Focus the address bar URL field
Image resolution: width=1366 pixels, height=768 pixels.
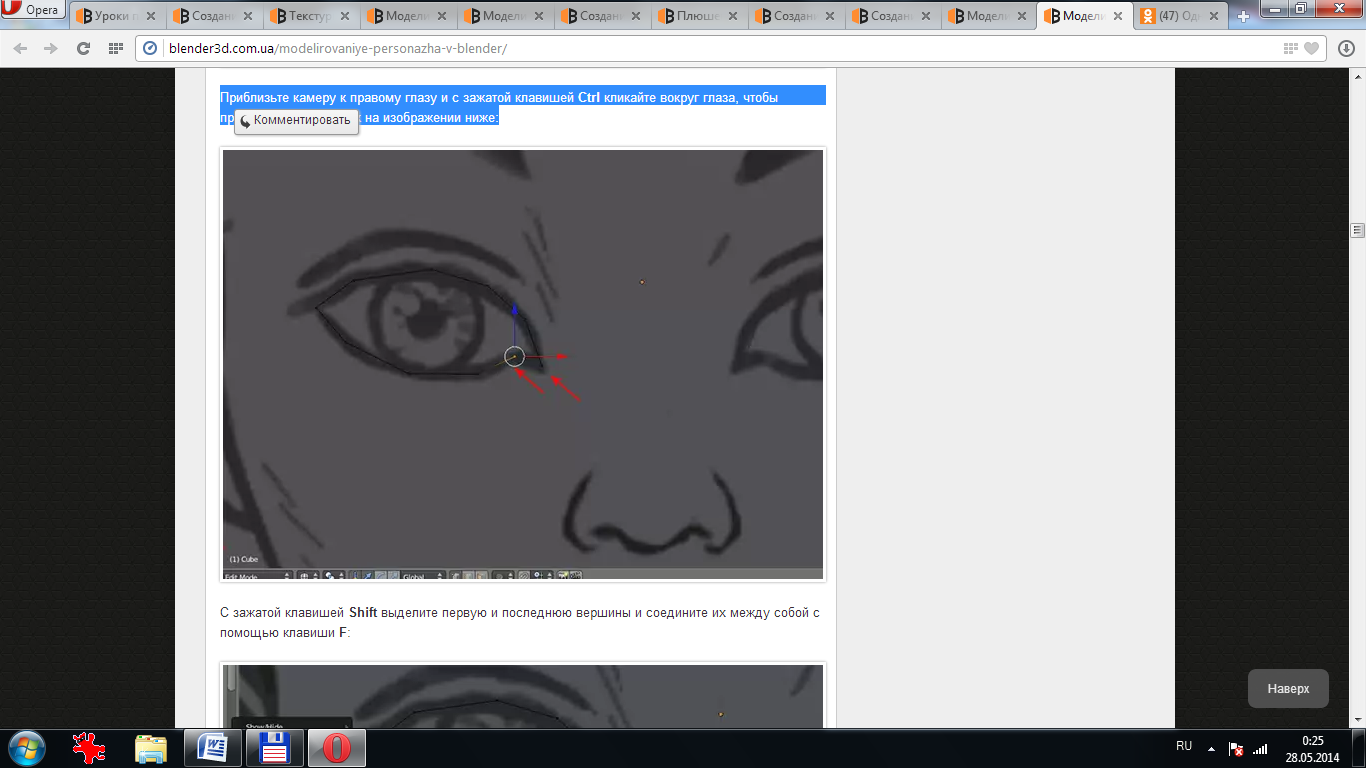(x=720, y=48)
